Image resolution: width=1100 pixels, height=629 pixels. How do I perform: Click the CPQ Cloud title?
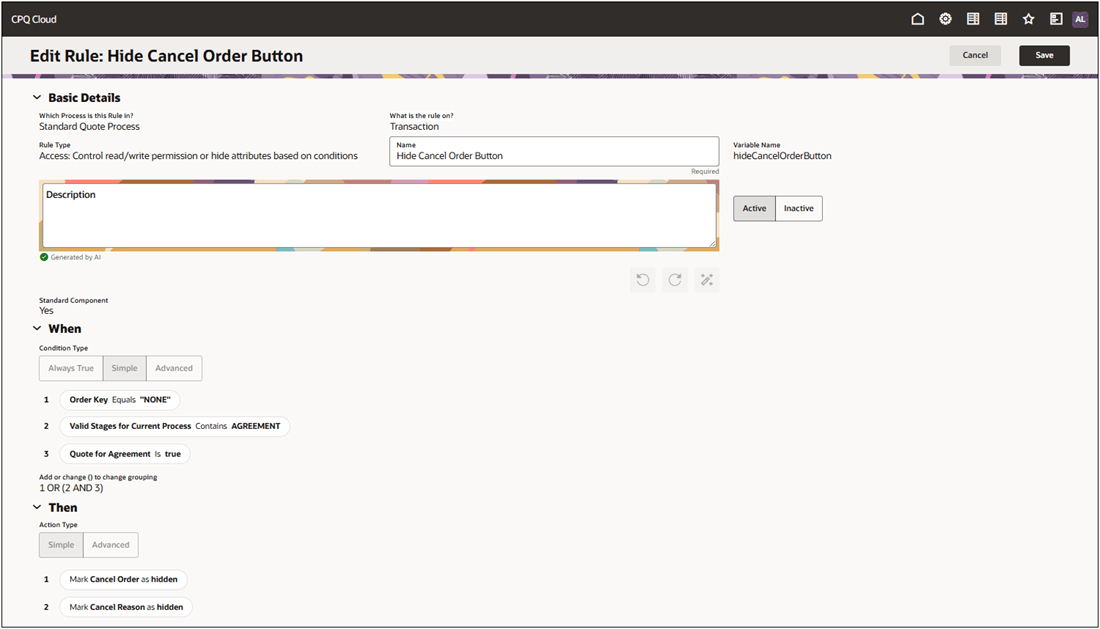(34, 19)
